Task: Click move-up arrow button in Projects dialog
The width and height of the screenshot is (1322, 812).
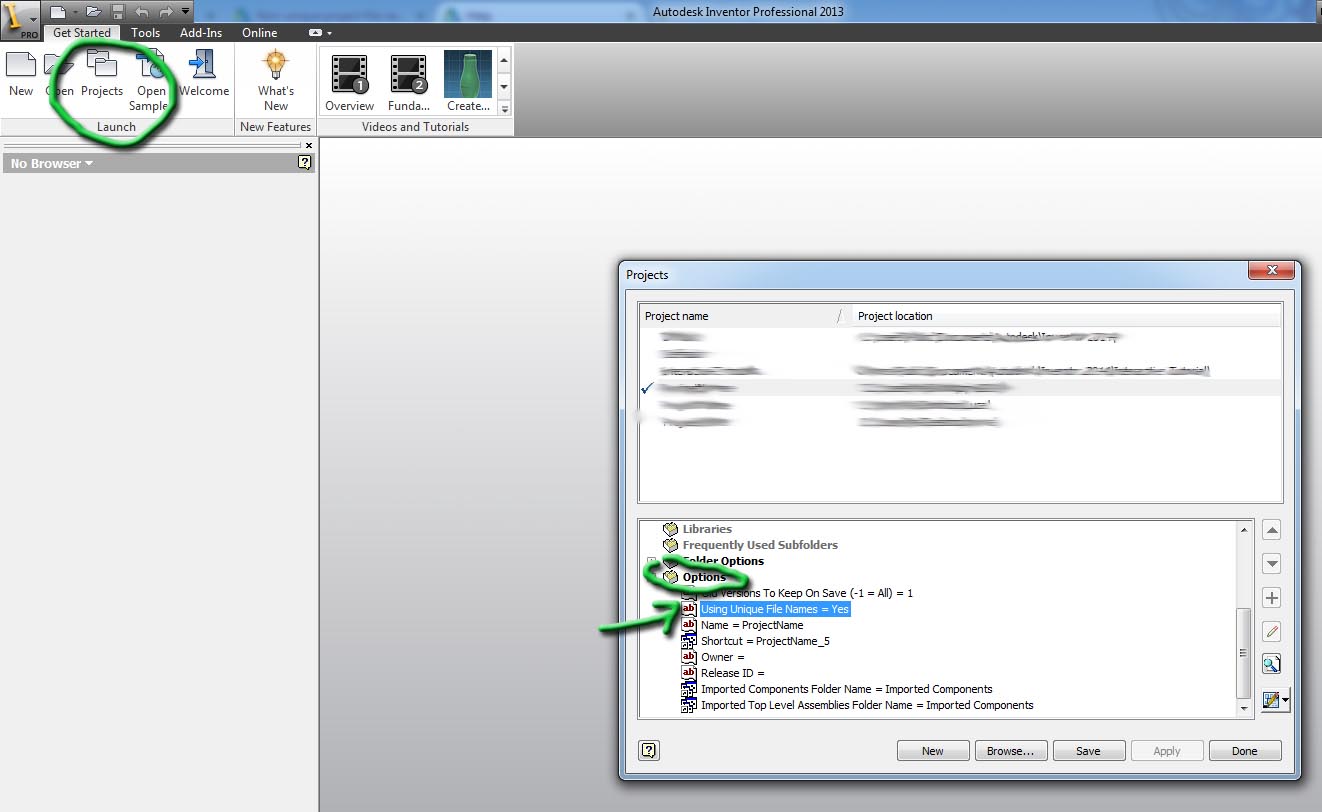Action: click(1272, 530)
